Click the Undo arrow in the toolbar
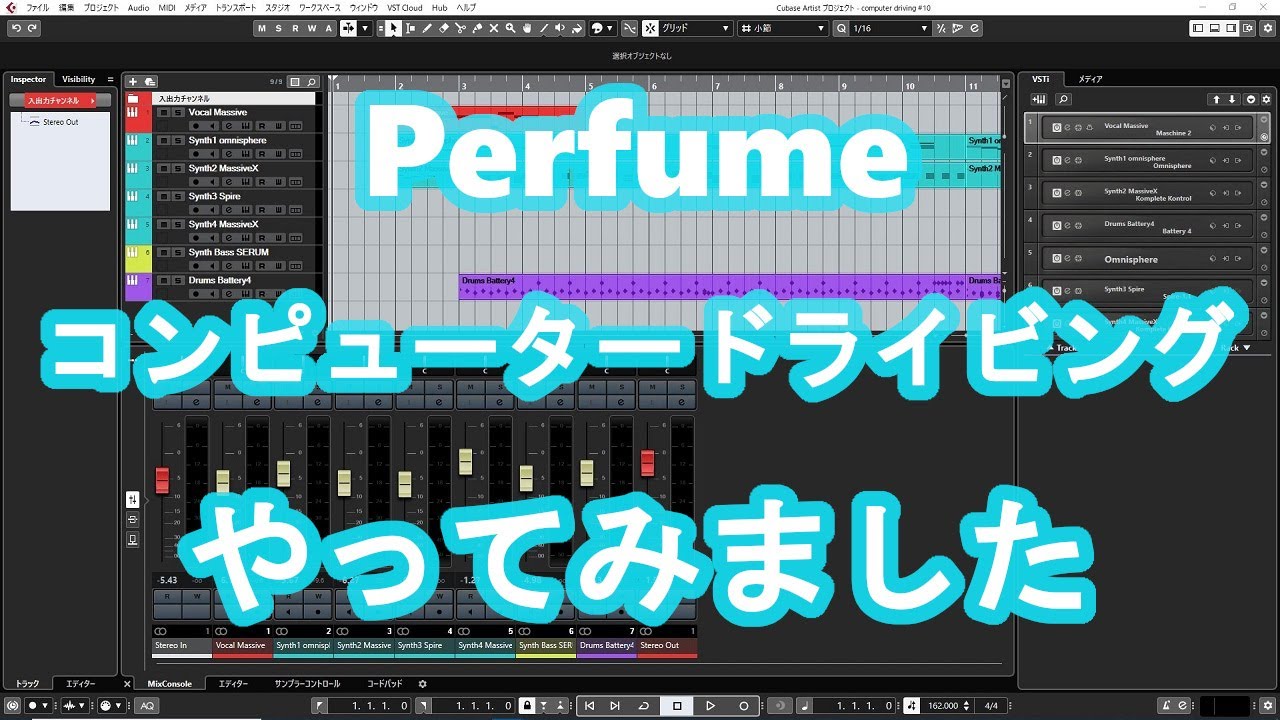Screen dimensions: 1280x720 tap(17, 28)
